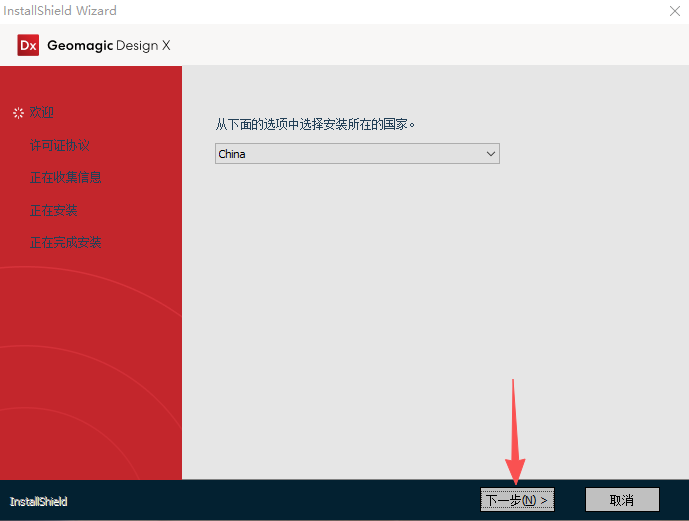
Task: Close the InstallShield Wizard window
Action: point(674,11)
